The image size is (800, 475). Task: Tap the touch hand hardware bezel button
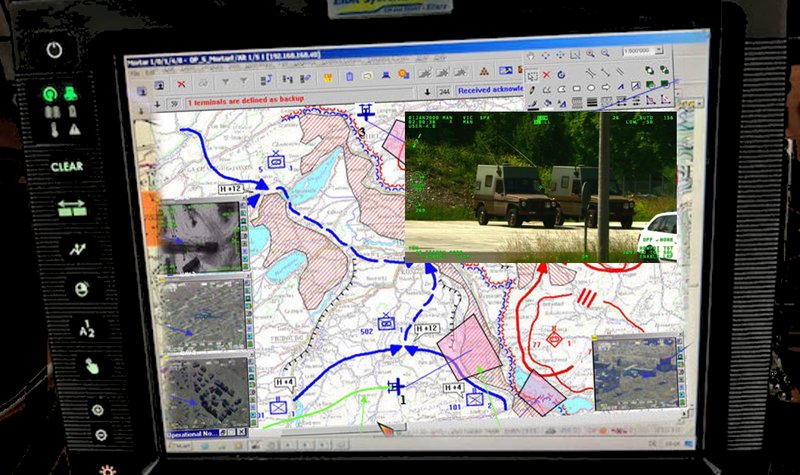click(91, 365)
